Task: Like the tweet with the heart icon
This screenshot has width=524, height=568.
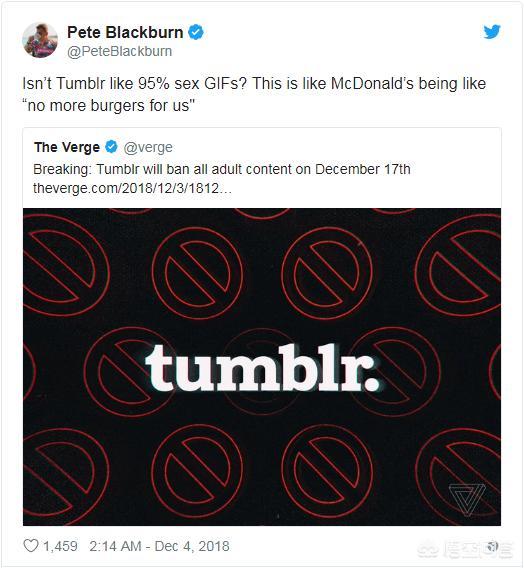Action: coord(31,546)
